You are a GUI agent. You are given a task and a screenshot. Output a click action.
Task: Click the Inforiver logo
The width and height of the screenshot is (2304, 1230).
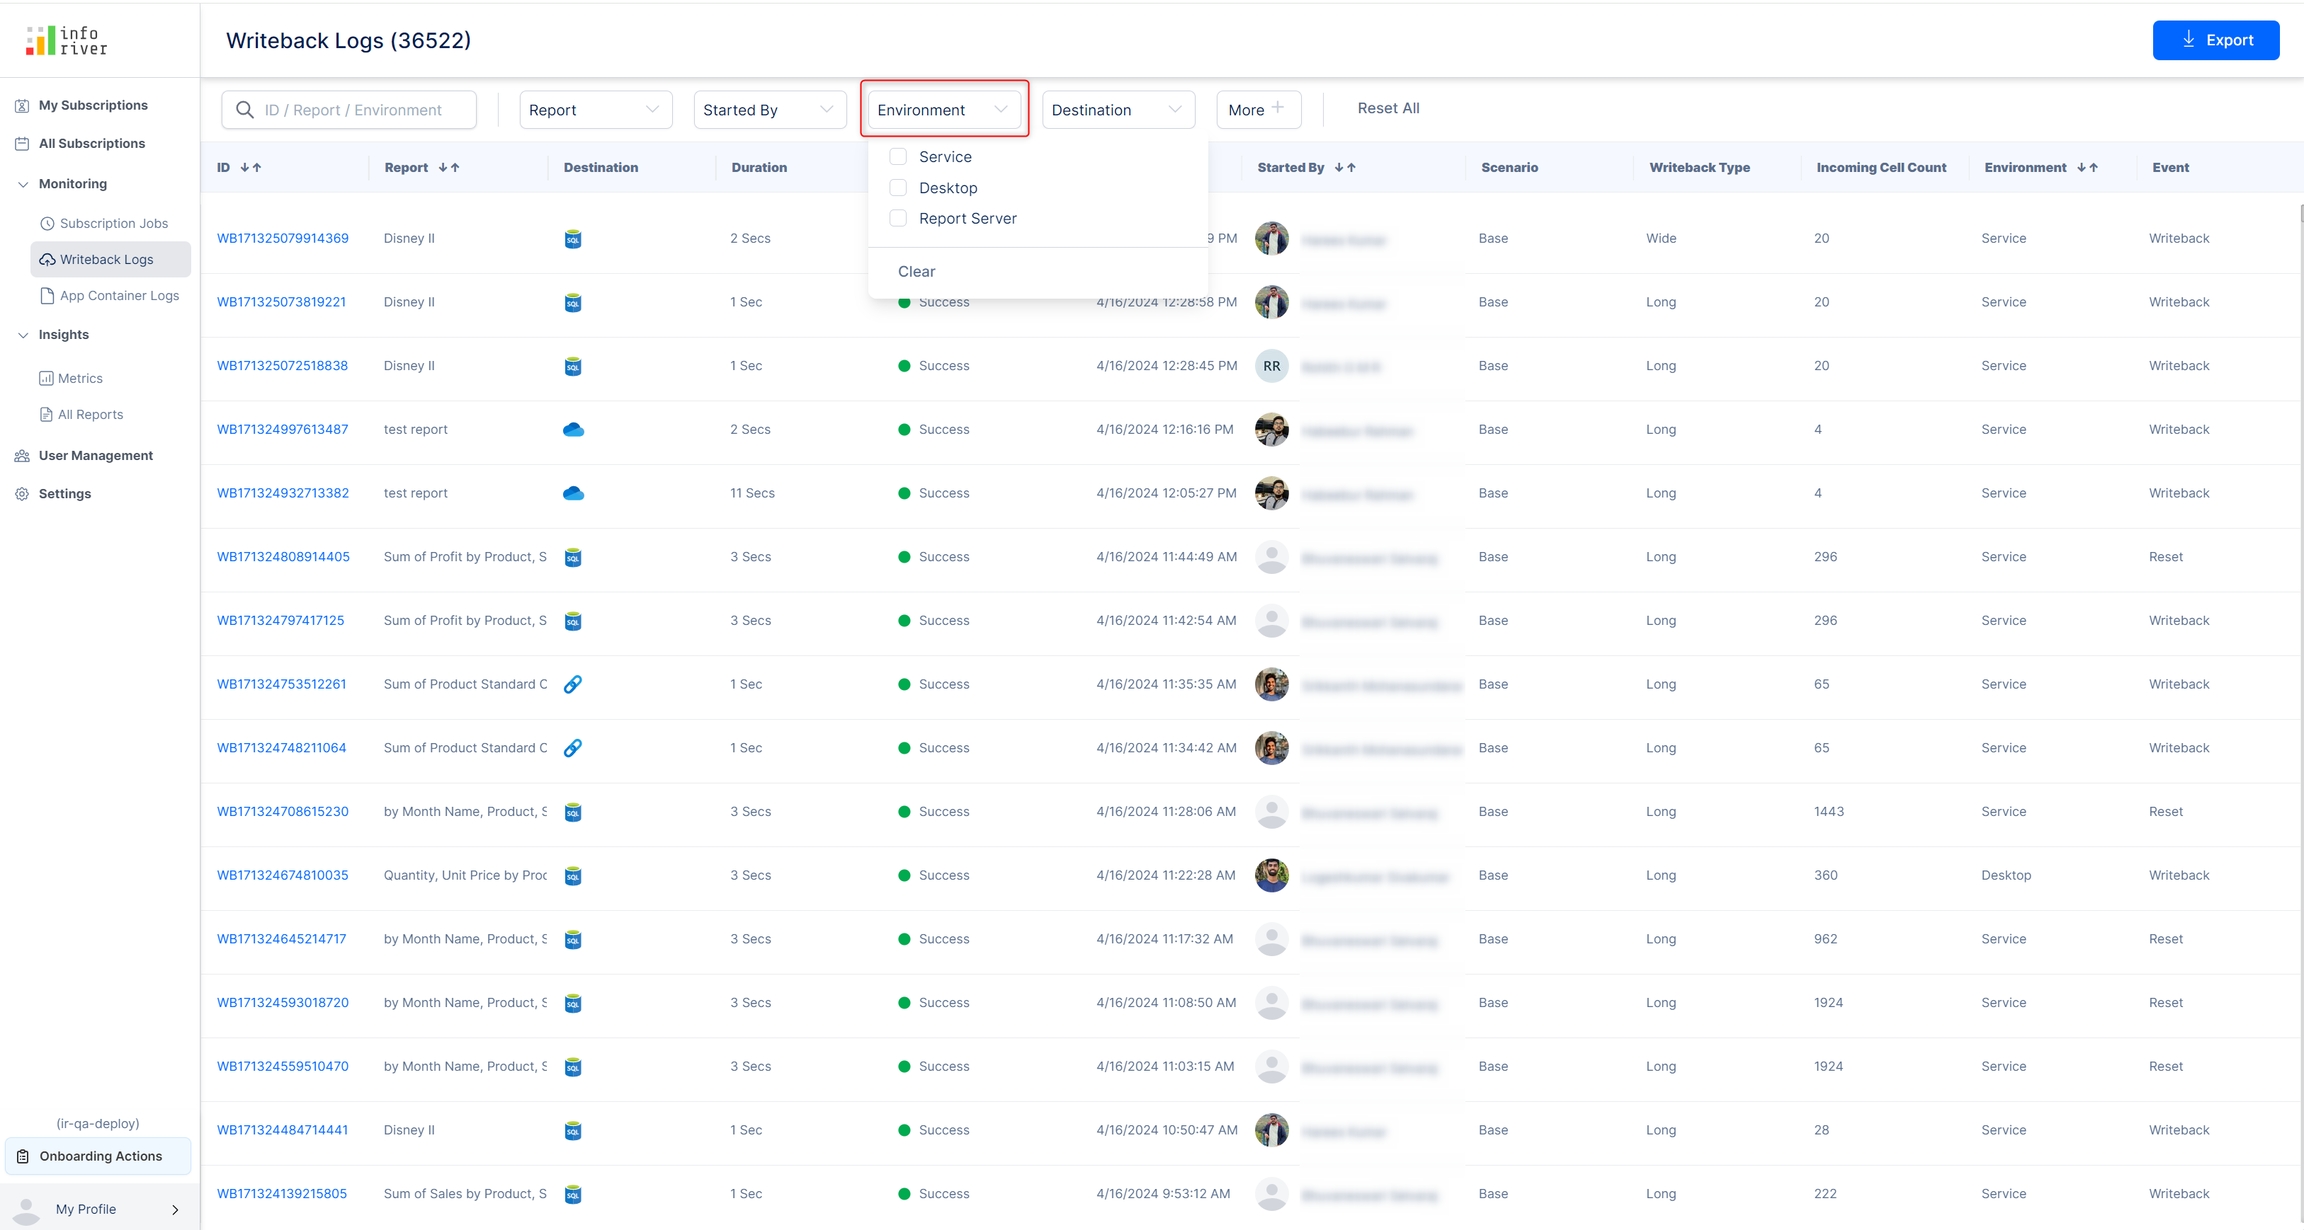67,41
